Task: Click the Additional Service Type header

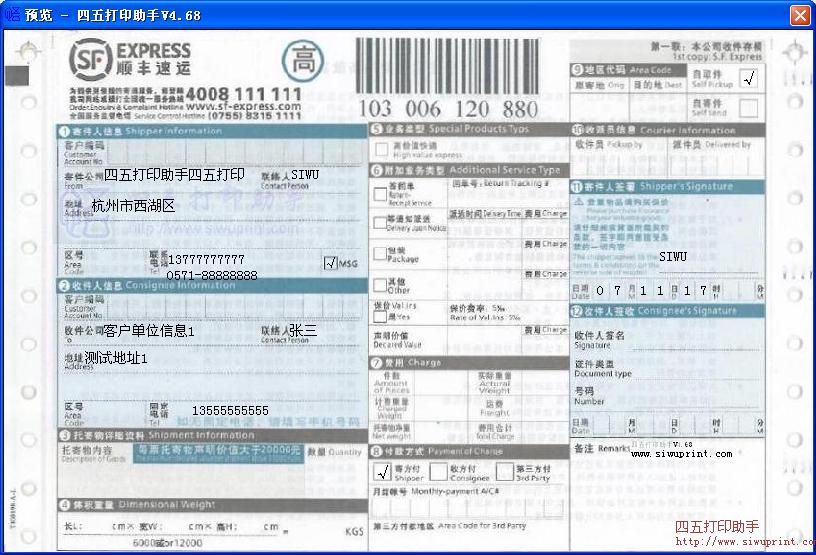Action: click(x=469, y=170)
